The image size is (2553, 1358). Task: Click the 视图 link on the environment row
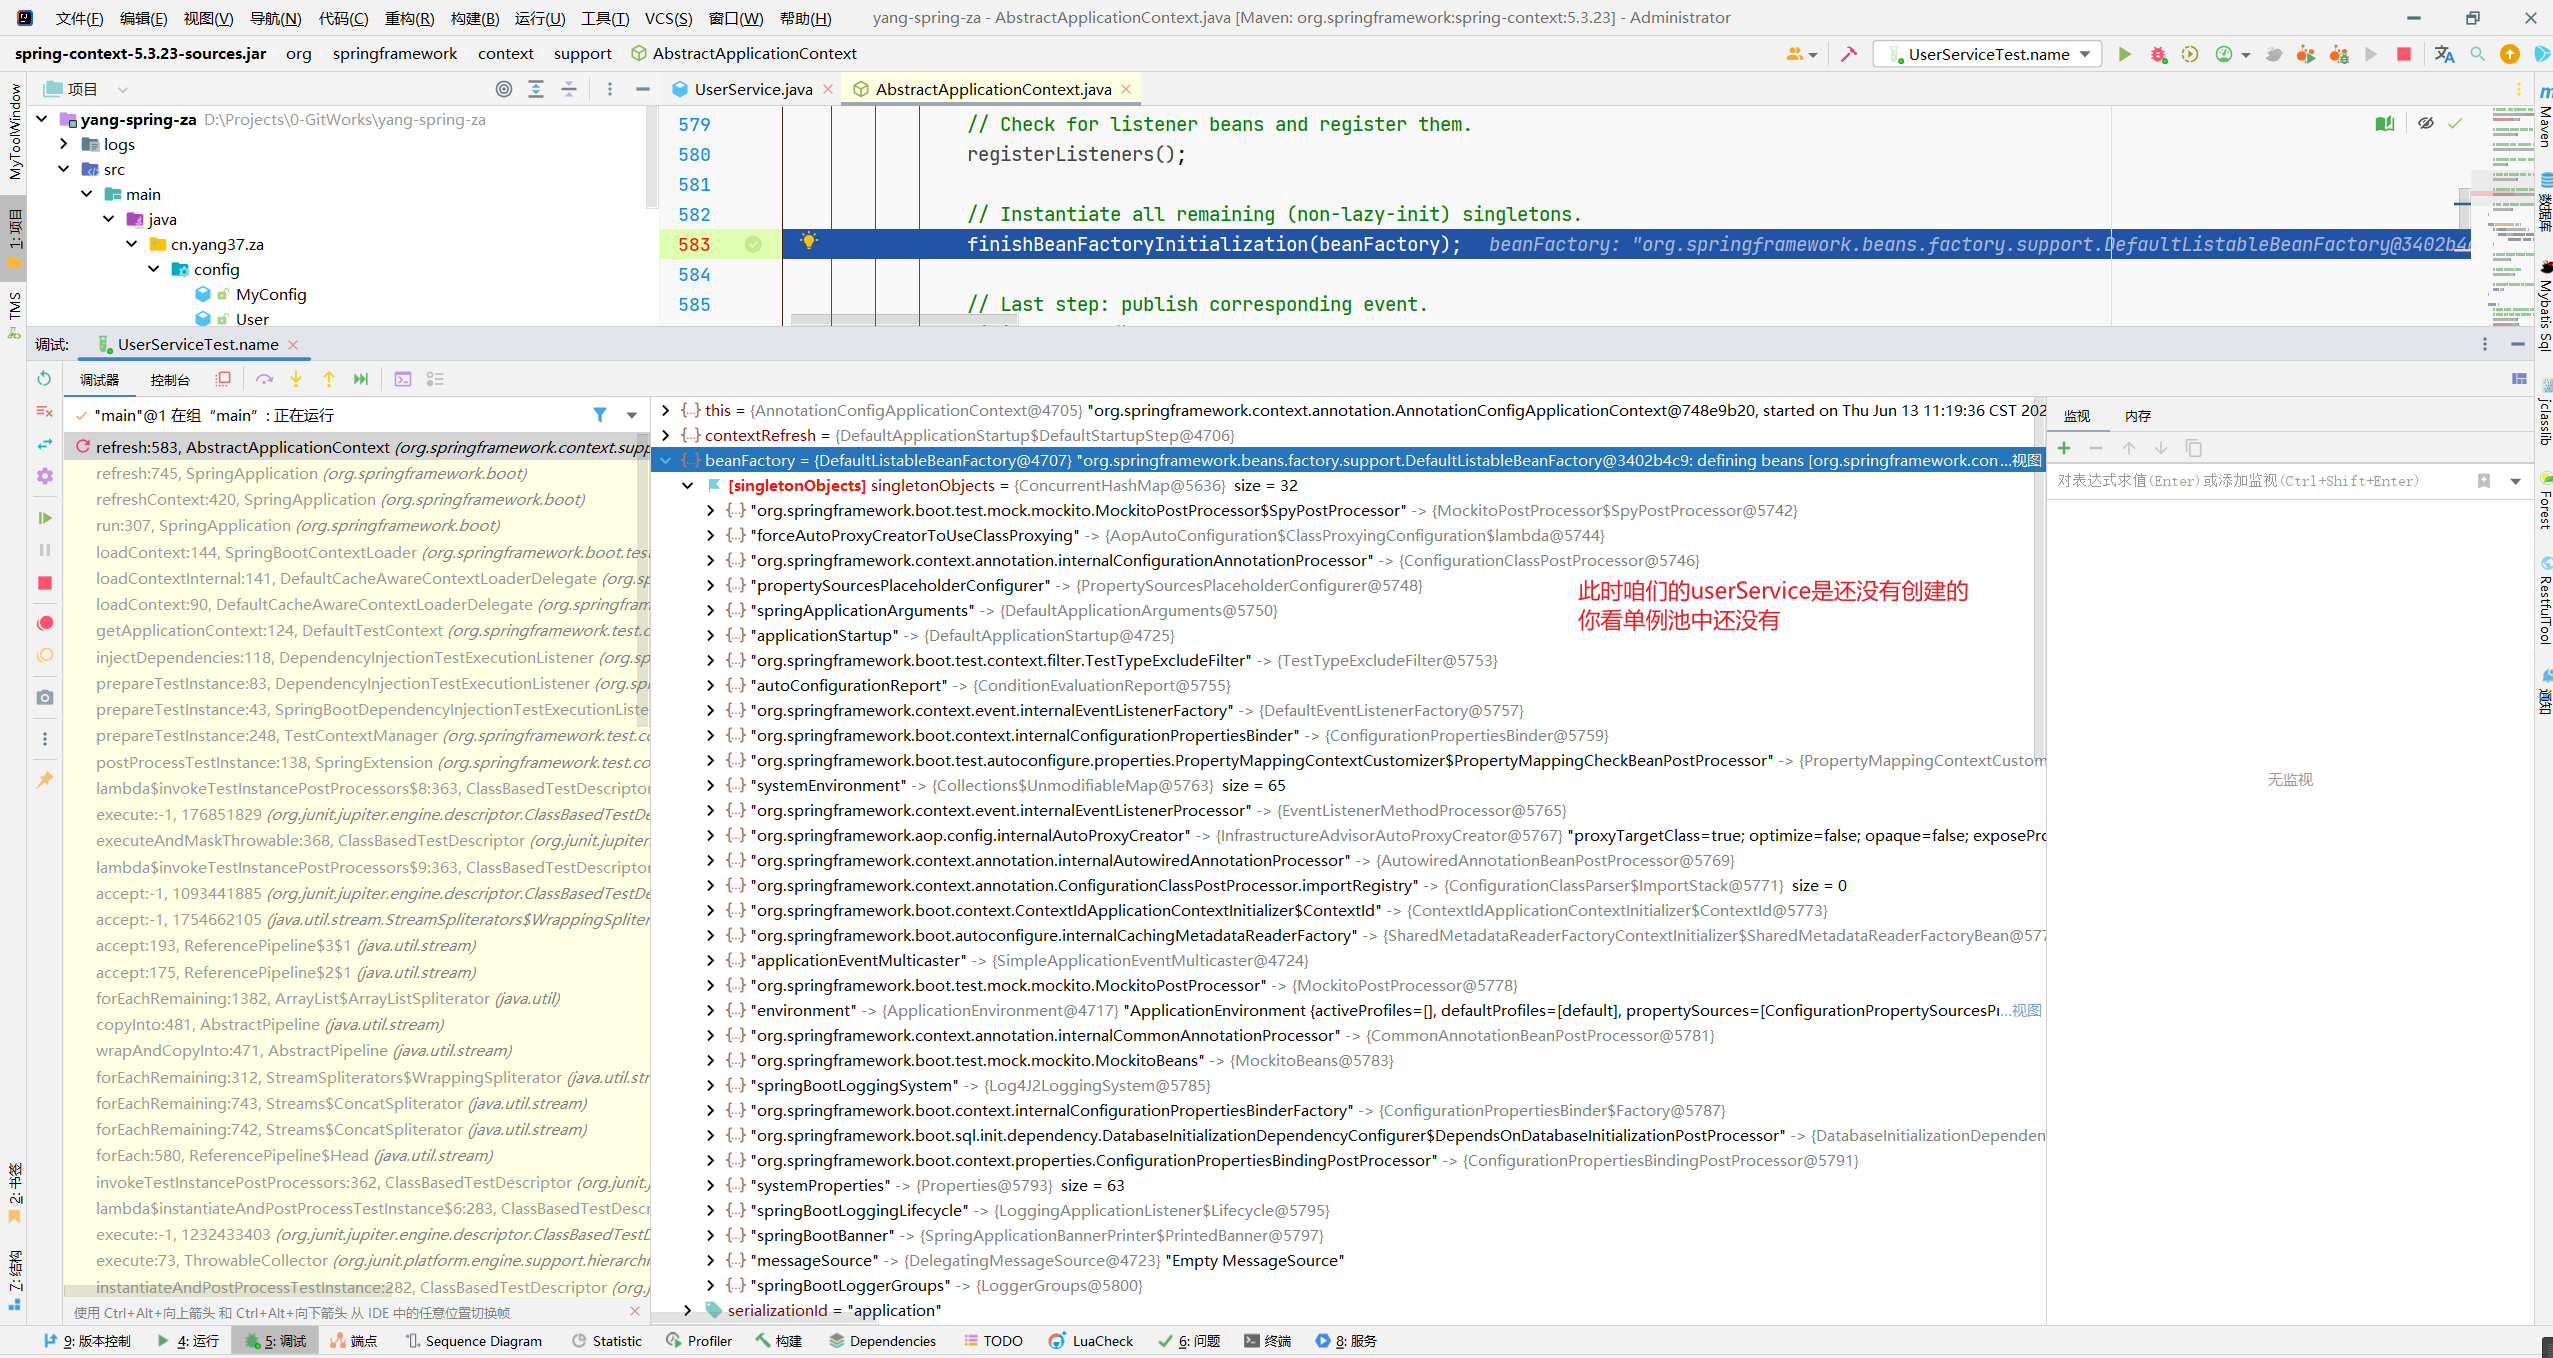(2027, 1010)
